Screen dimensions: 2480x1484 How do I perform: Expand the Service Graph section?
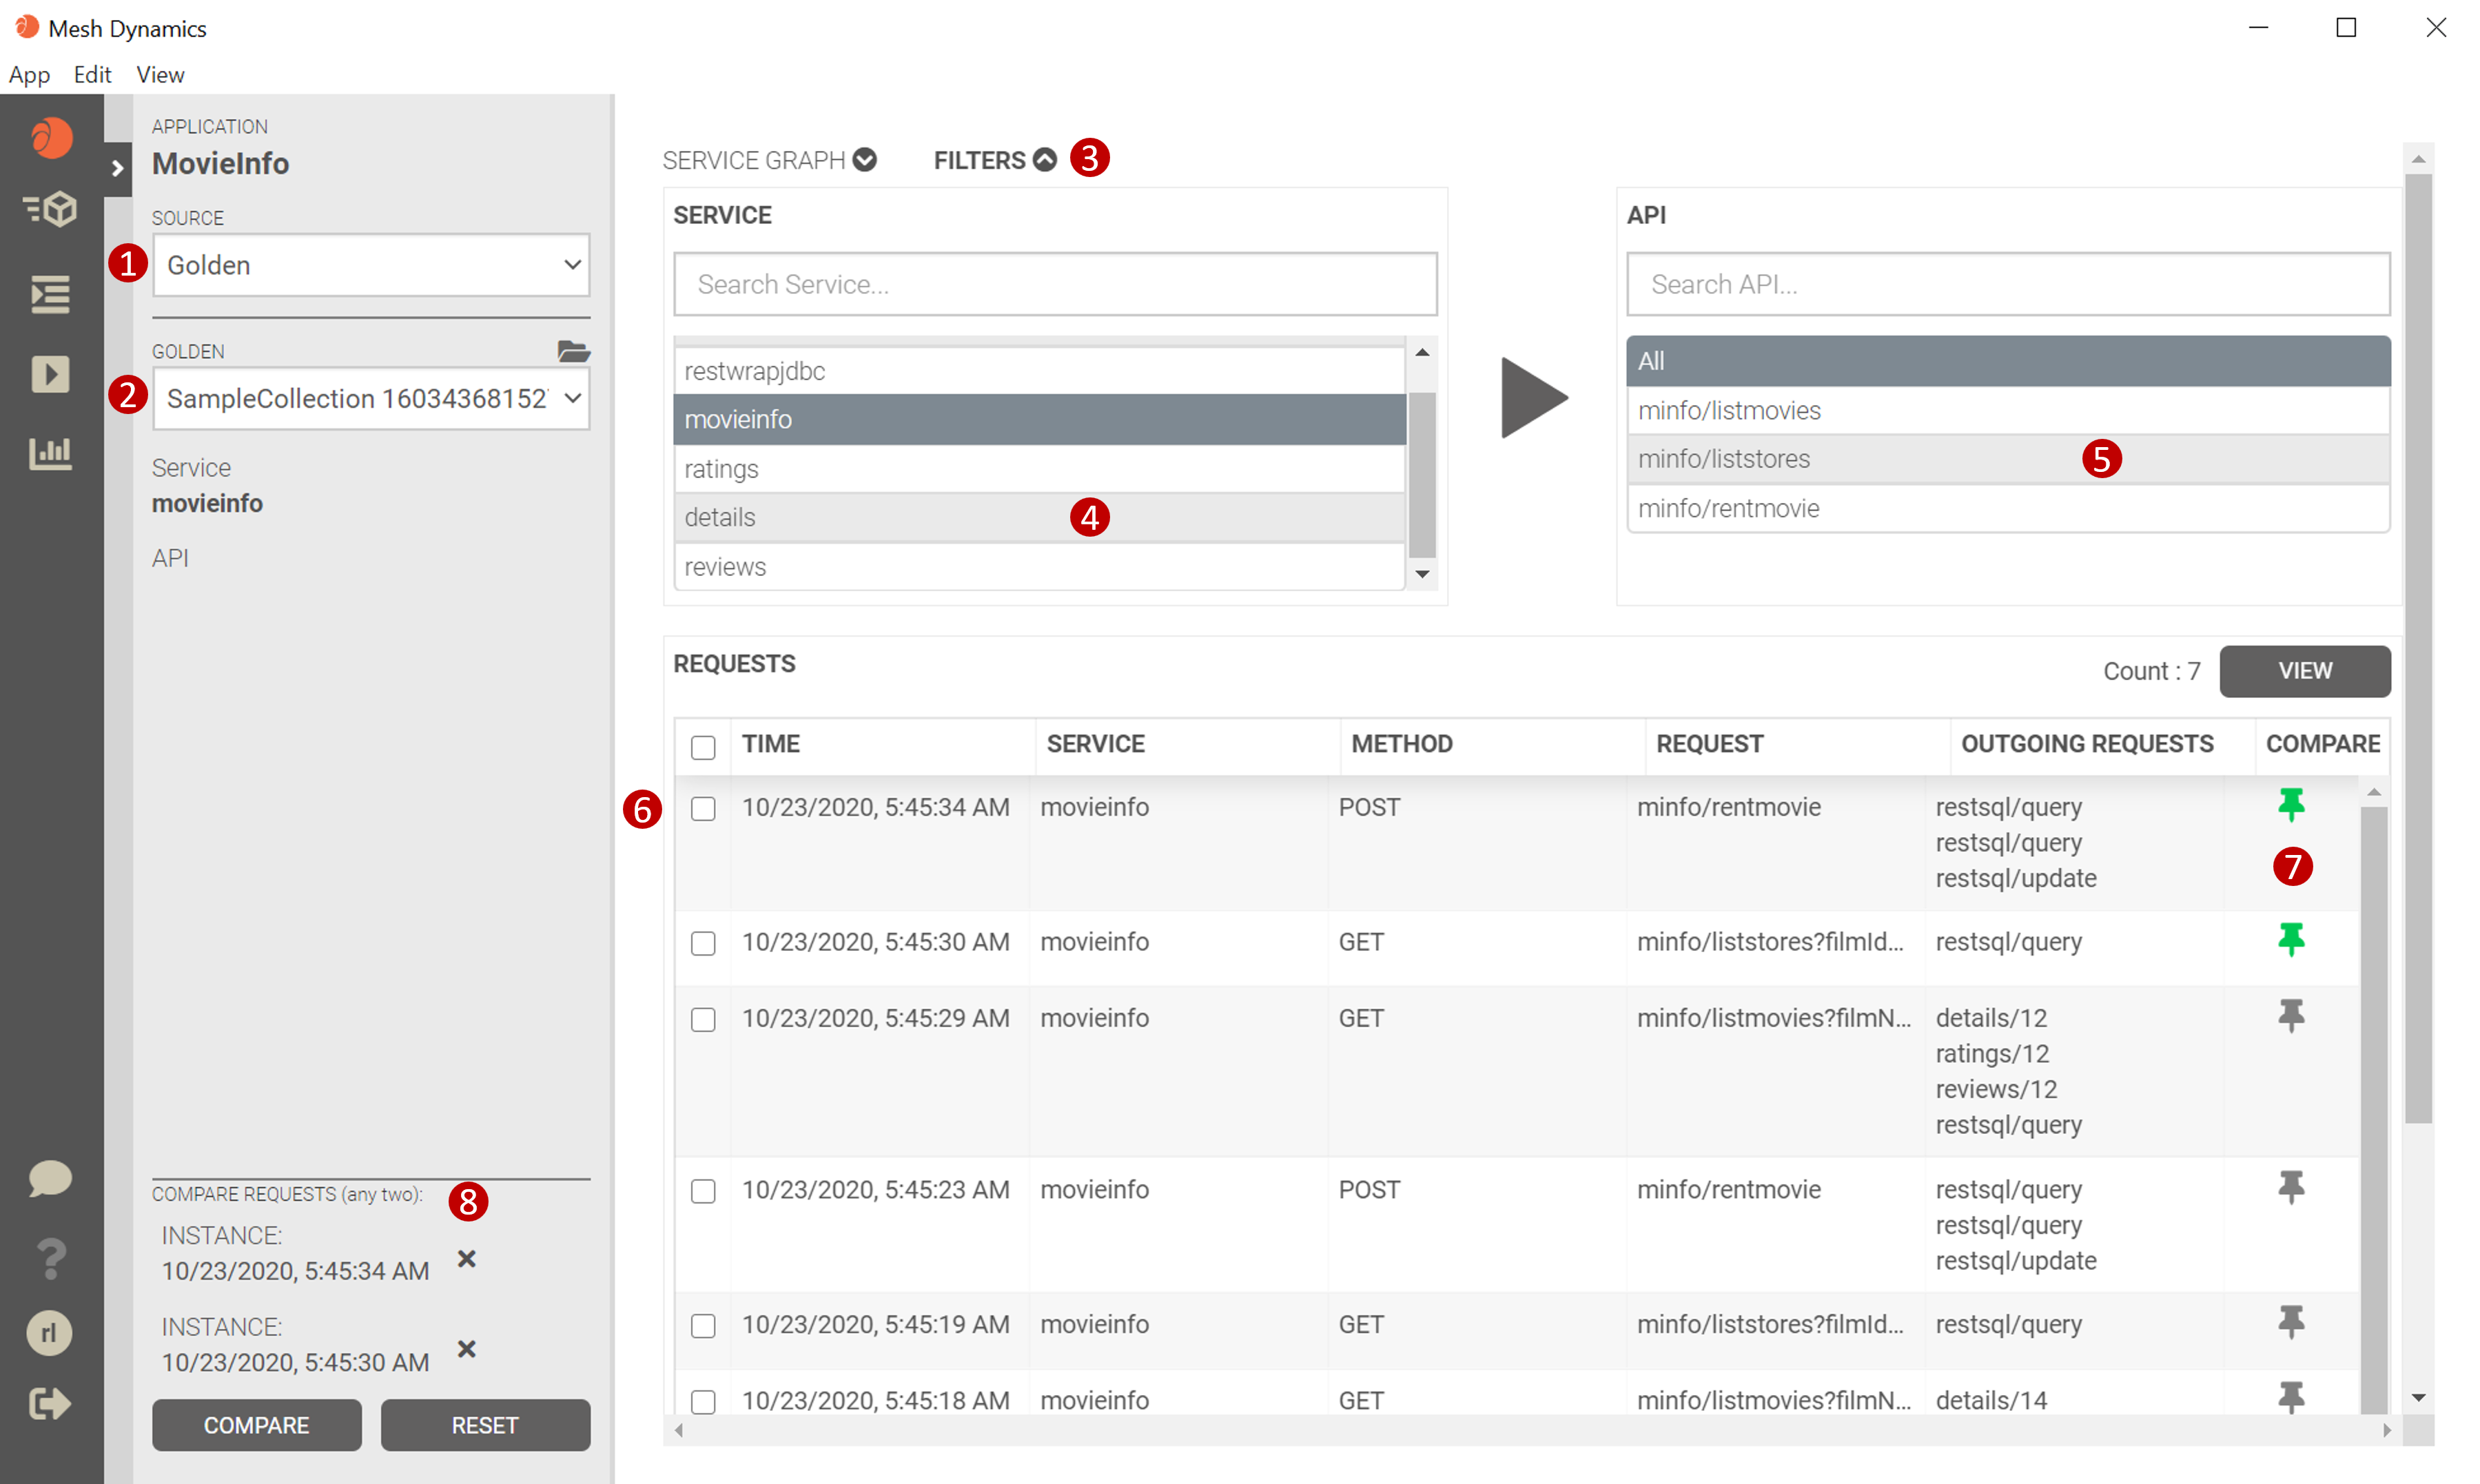(x=769, y=160)
